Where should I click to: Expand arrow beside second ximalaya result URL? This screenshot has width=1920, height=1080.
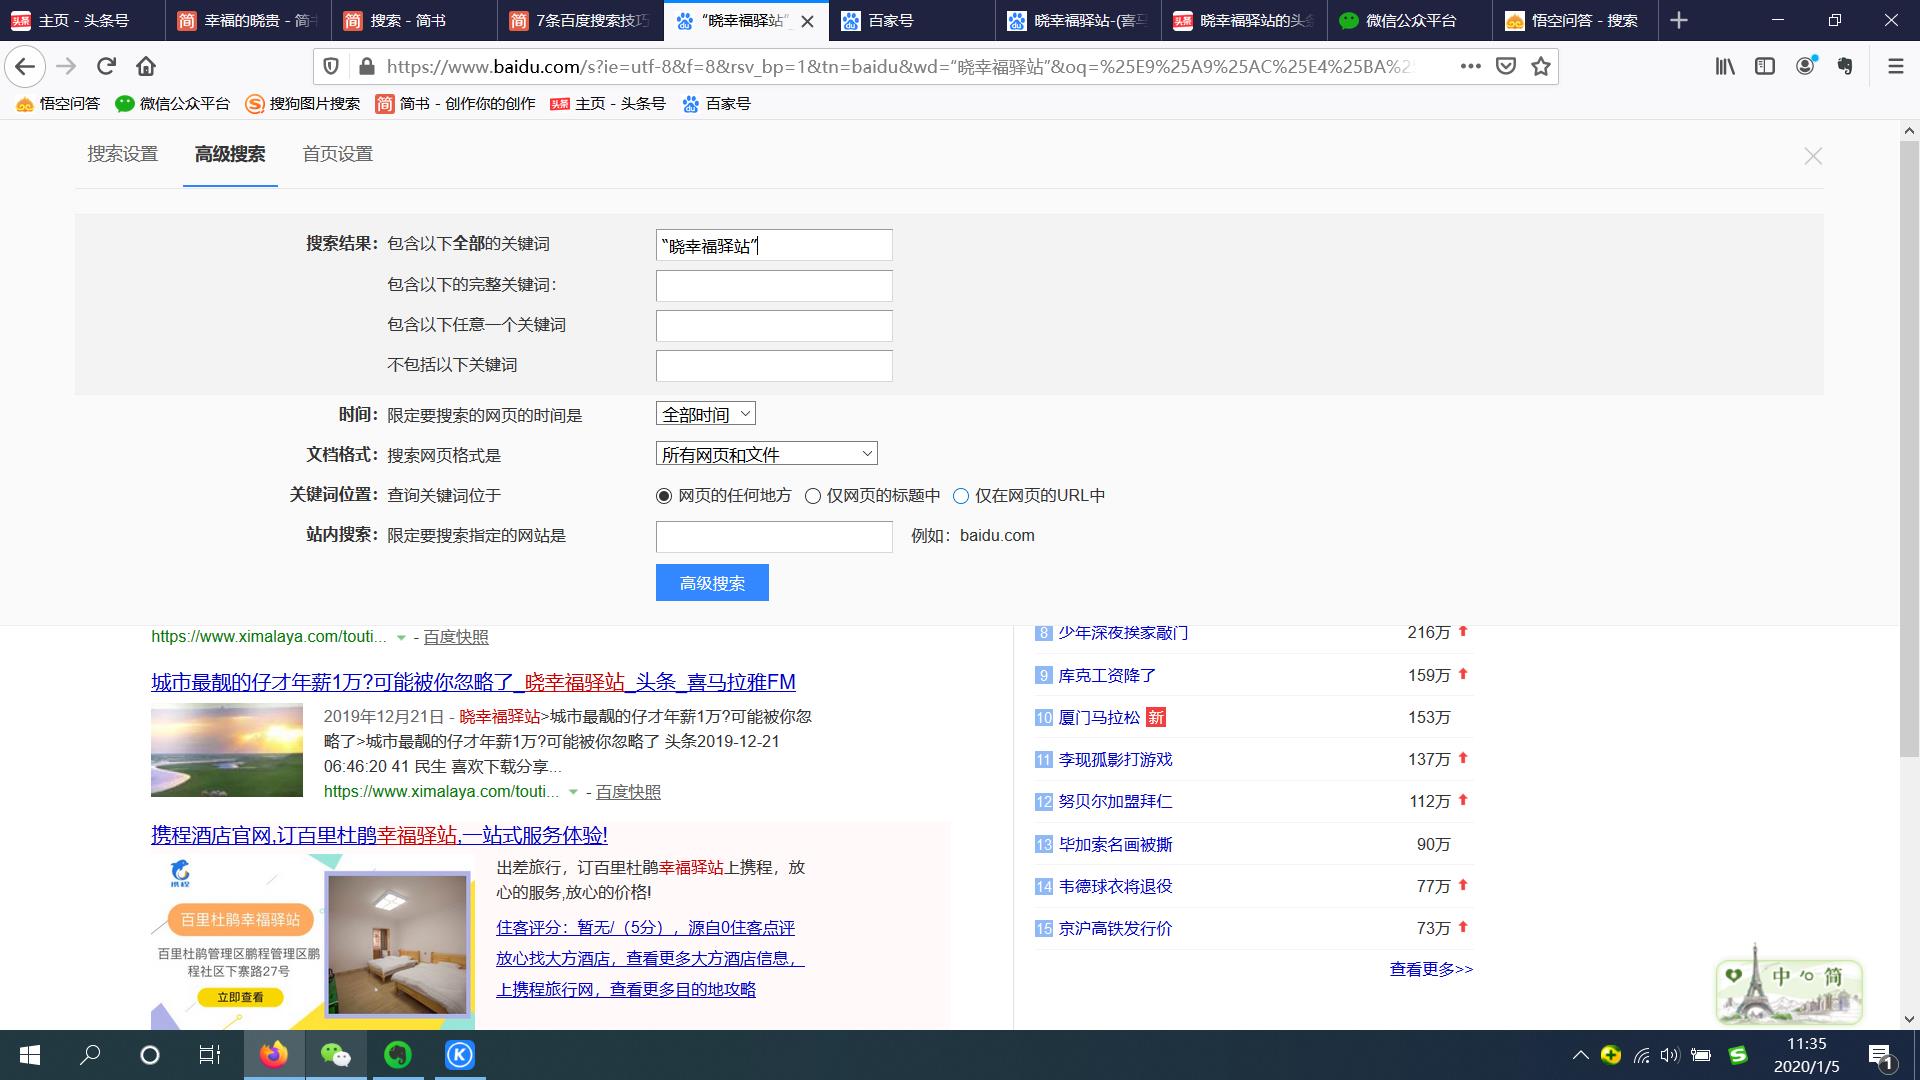click(573, 792)
